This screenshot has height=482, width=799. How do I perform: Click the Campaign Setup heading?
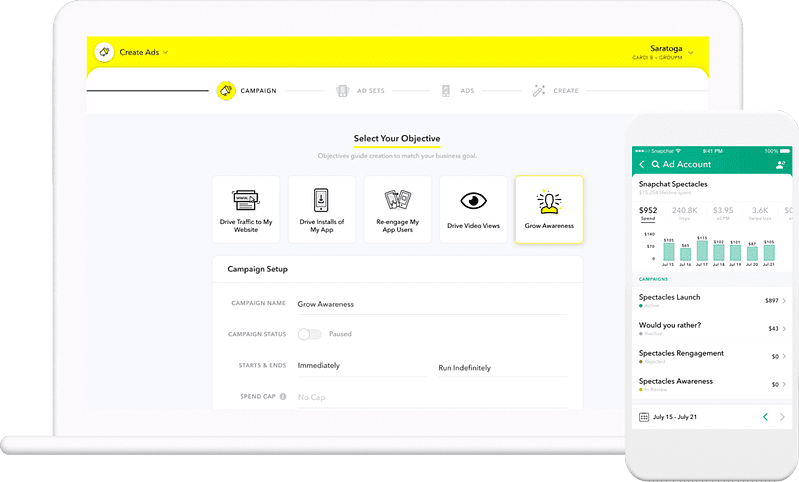(x=257, y=269)
